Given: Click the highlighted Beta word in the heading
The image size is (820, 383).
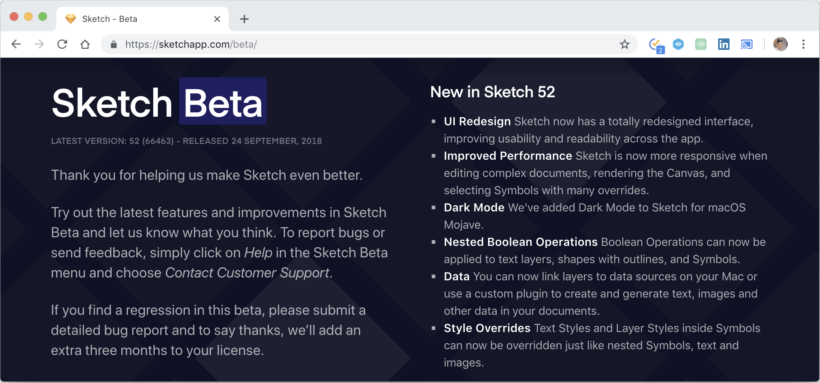Looking at the screenshot, I should click(x=223, y=101).
